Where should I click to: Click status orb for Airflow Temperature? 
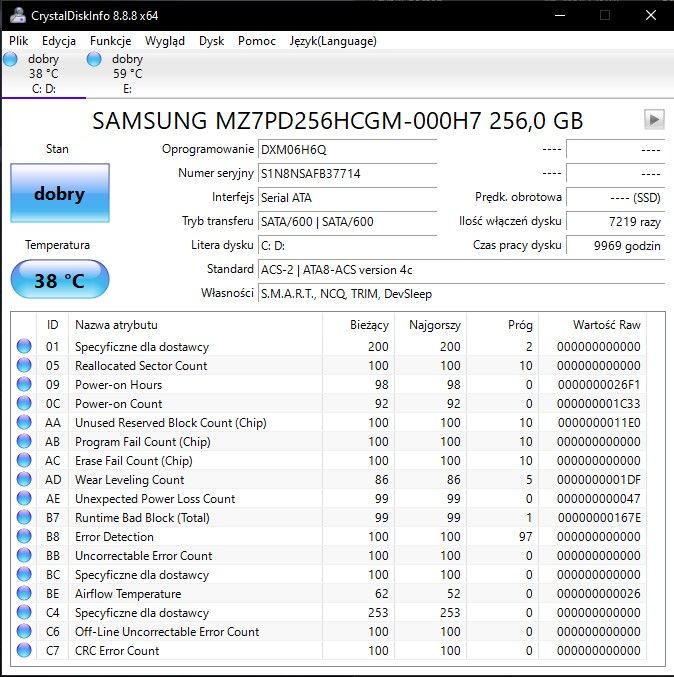click(x=24, y=593)
